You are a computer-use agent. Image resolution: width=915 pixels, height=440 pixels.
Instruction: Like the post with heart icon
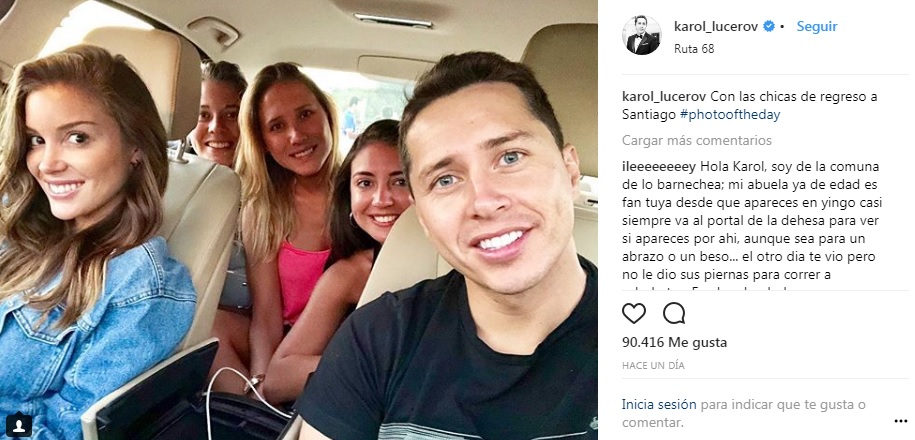coord(634,313)
